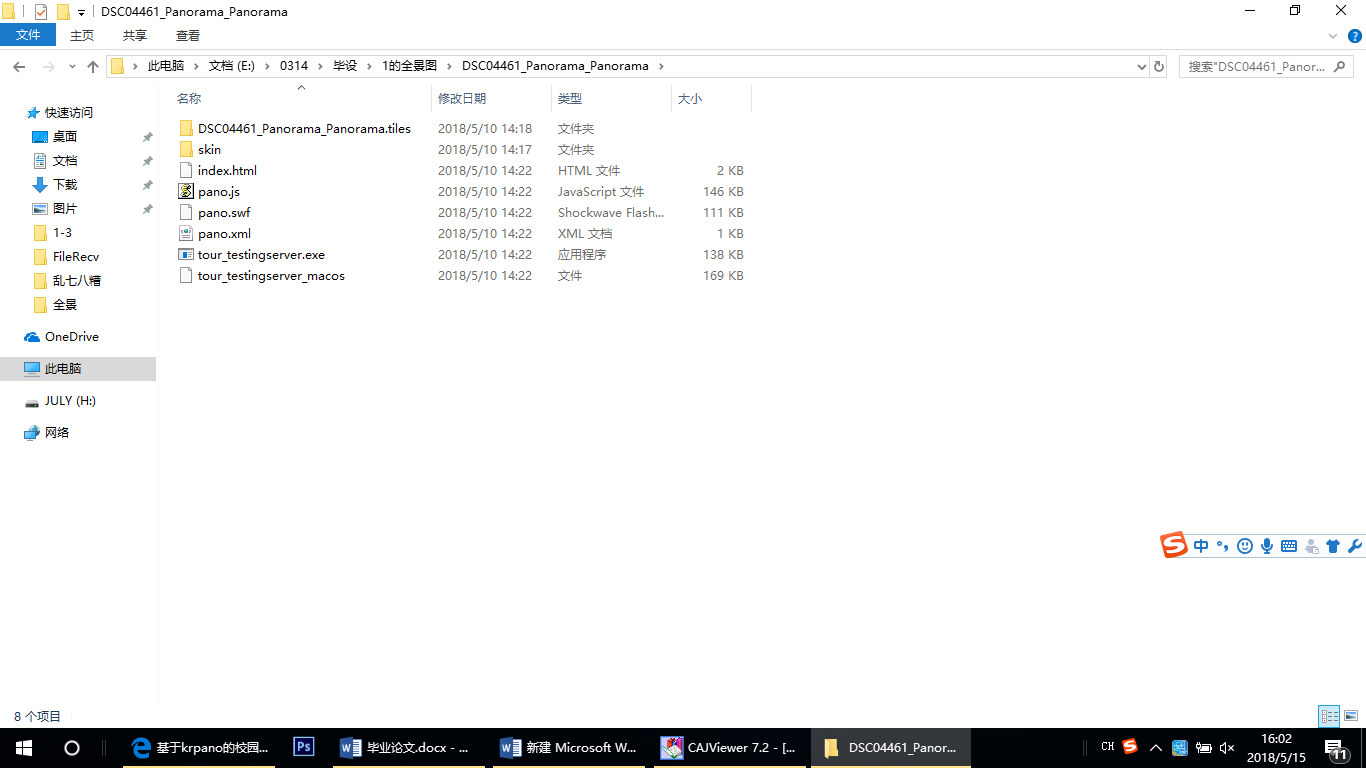The width and height of the screenshot is (1366, 768).
Task: Open the 共享 ribbon tab
Action: tap(135, 35)
